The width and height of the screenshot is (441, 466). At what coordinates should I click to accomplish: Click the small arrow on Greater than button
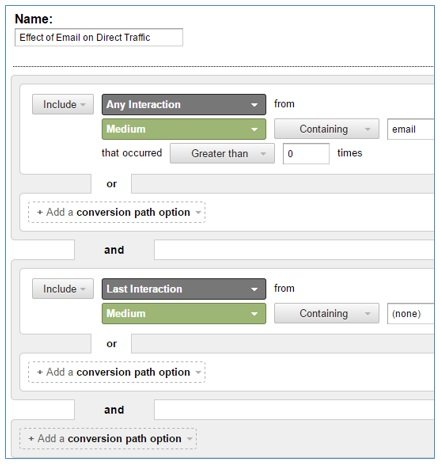263,154
